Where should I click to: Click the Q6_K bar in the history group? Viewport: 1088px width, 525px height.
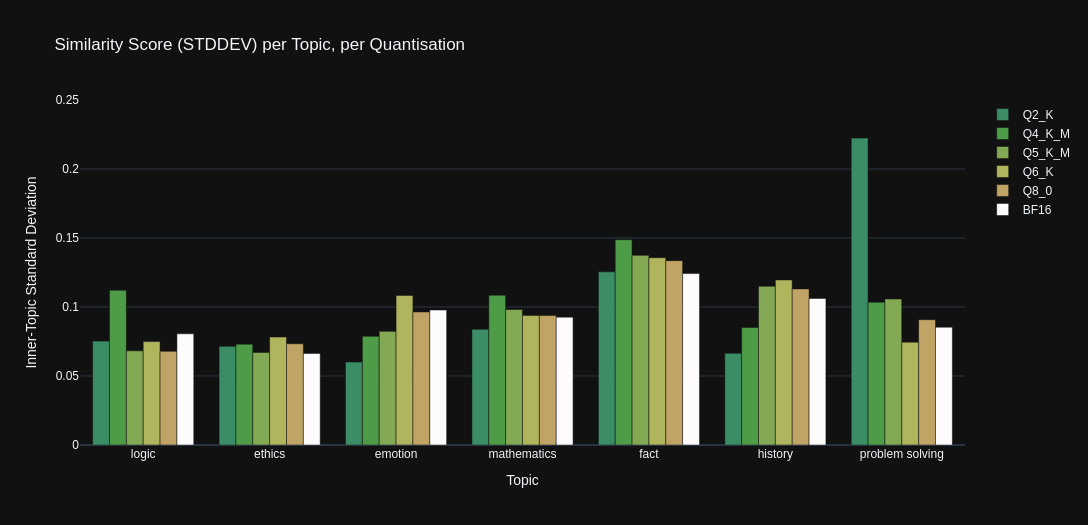click(x=784, y=363)
